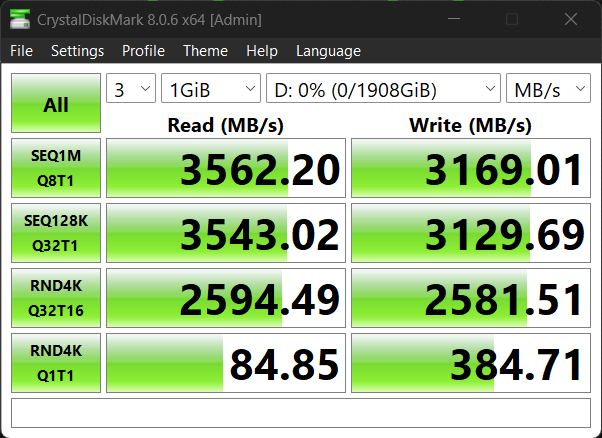Open the File menu
Screen dimensions: 602x438
[x=22, y=51]
